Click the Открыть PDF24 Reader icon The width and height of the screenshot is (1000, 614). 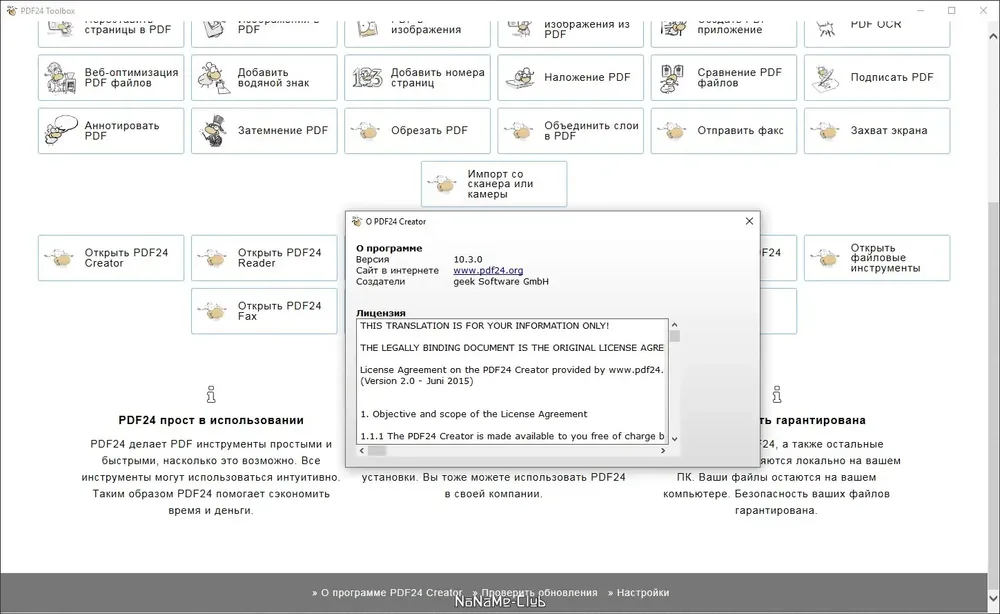point(213,258)
